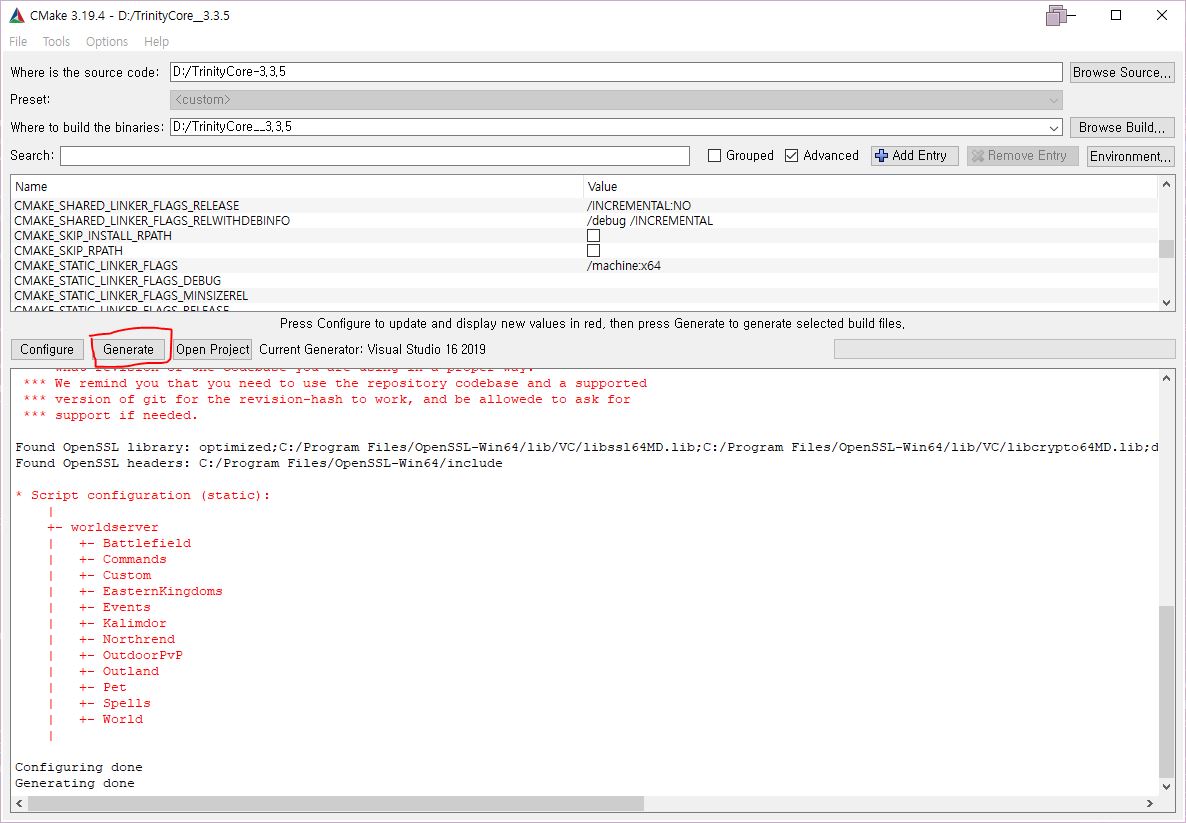The image size is (1186, 823).
Task: Click the output log vertical scrollbar thumb
Action: tap(1166, 690)
